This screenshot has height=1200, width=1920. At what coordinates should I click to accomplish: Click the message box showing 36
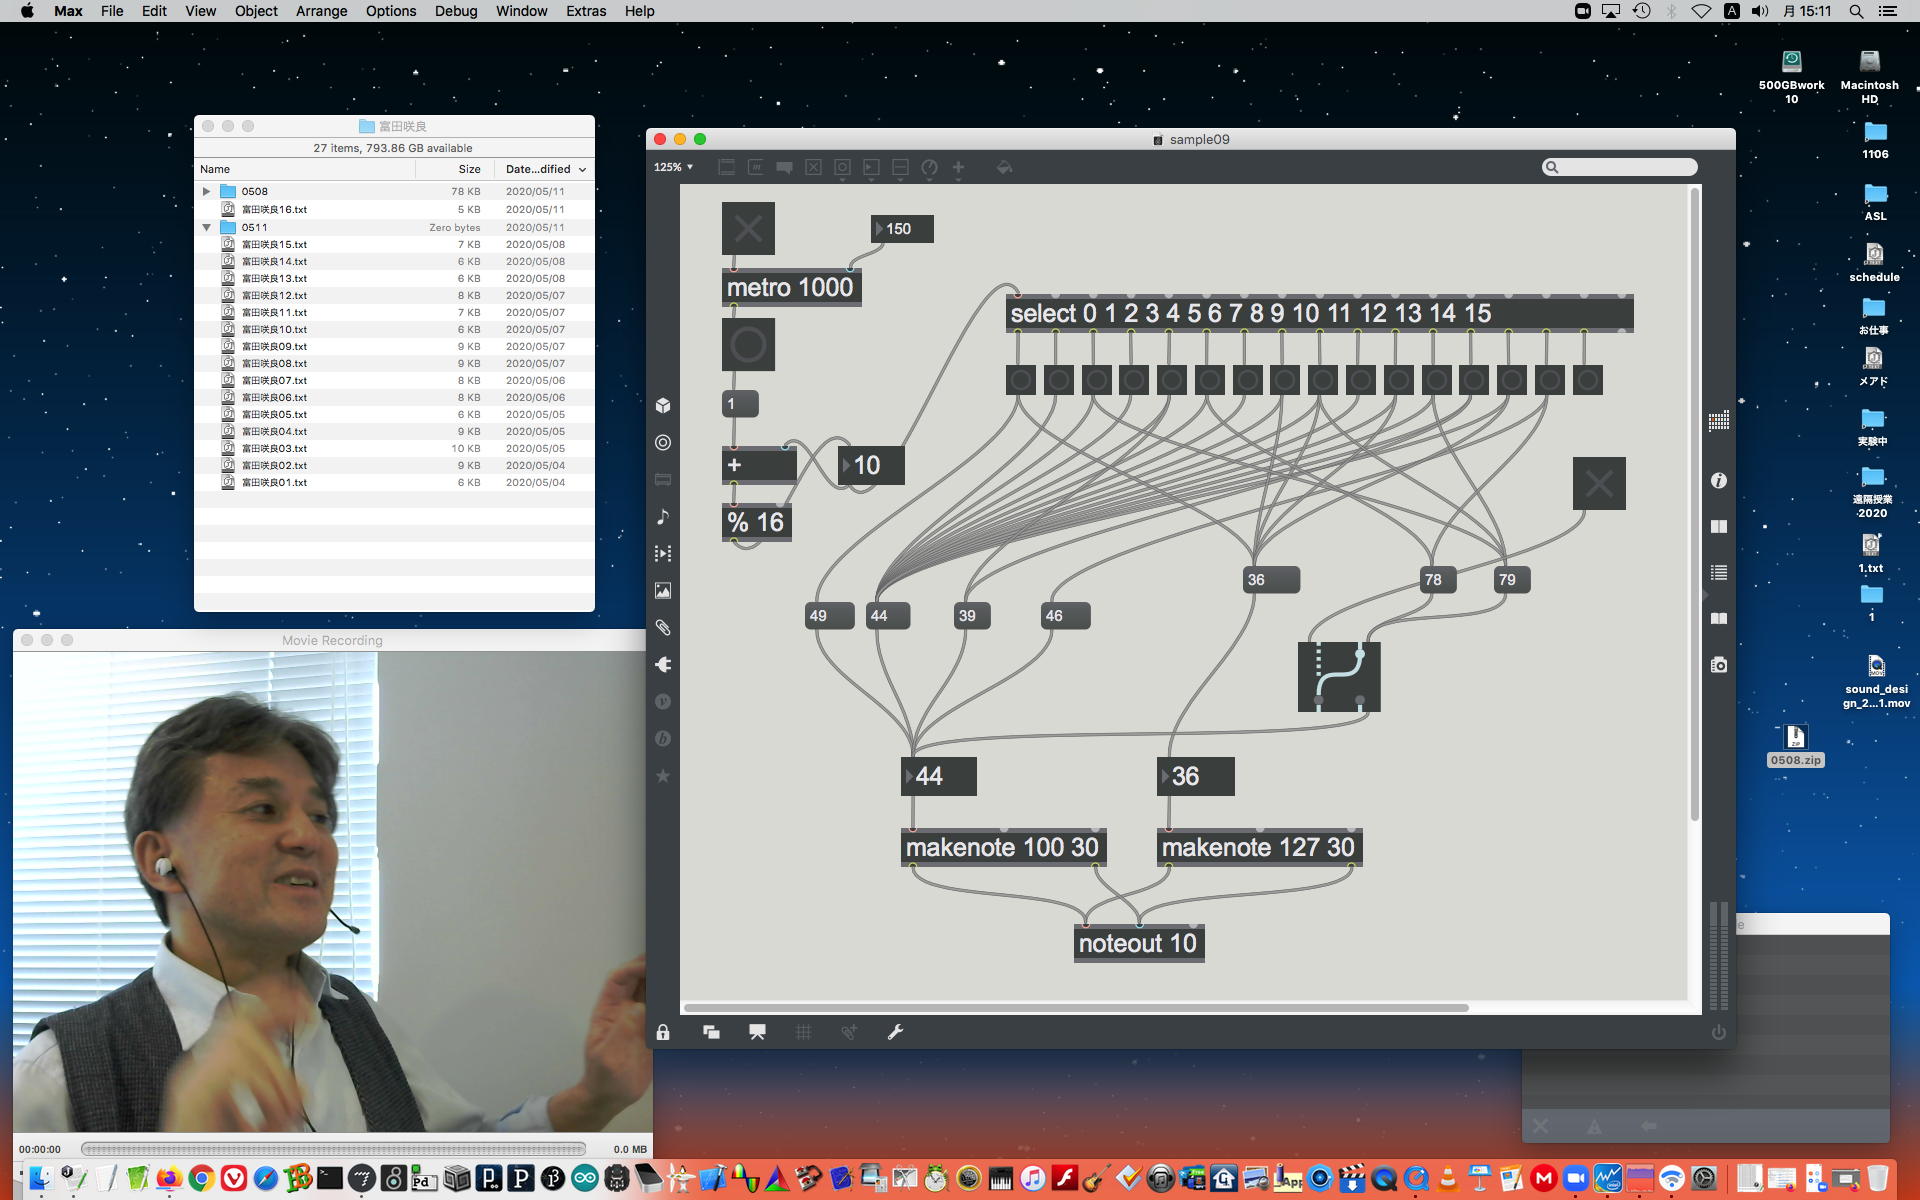[x=1270, y=579]
